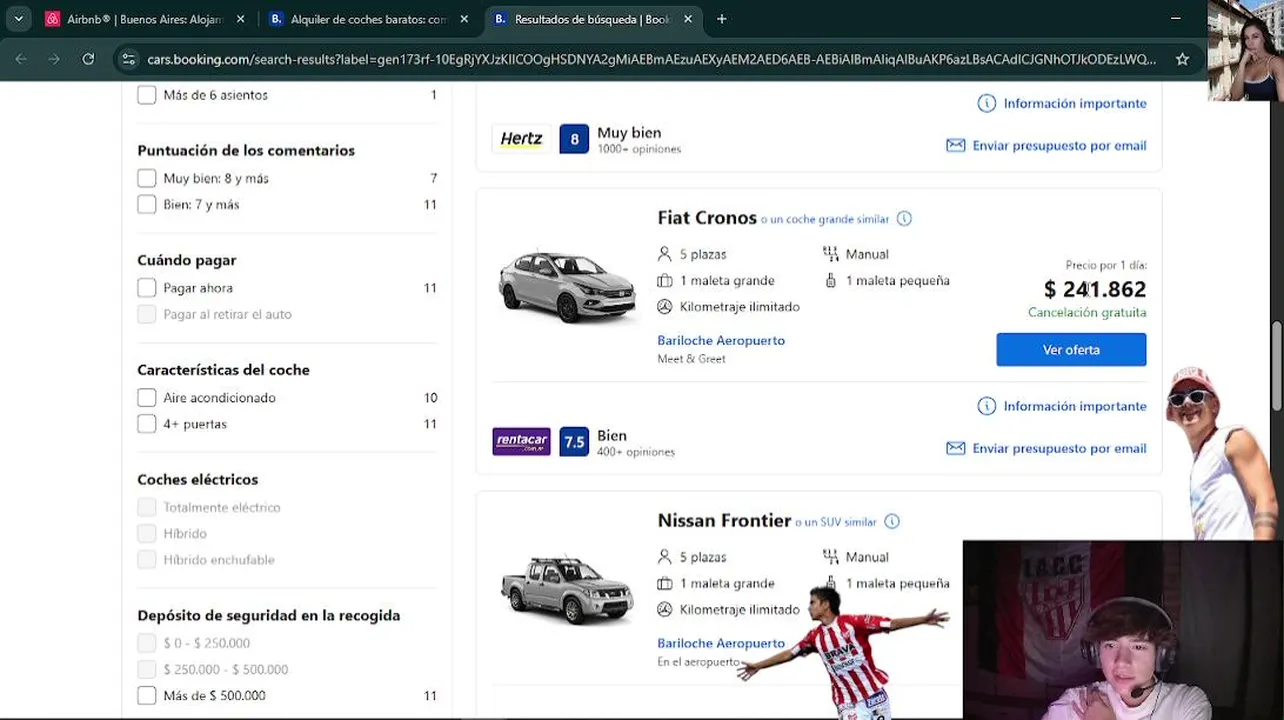Tick the Aire acondicionado checkbox

[147, 398]
